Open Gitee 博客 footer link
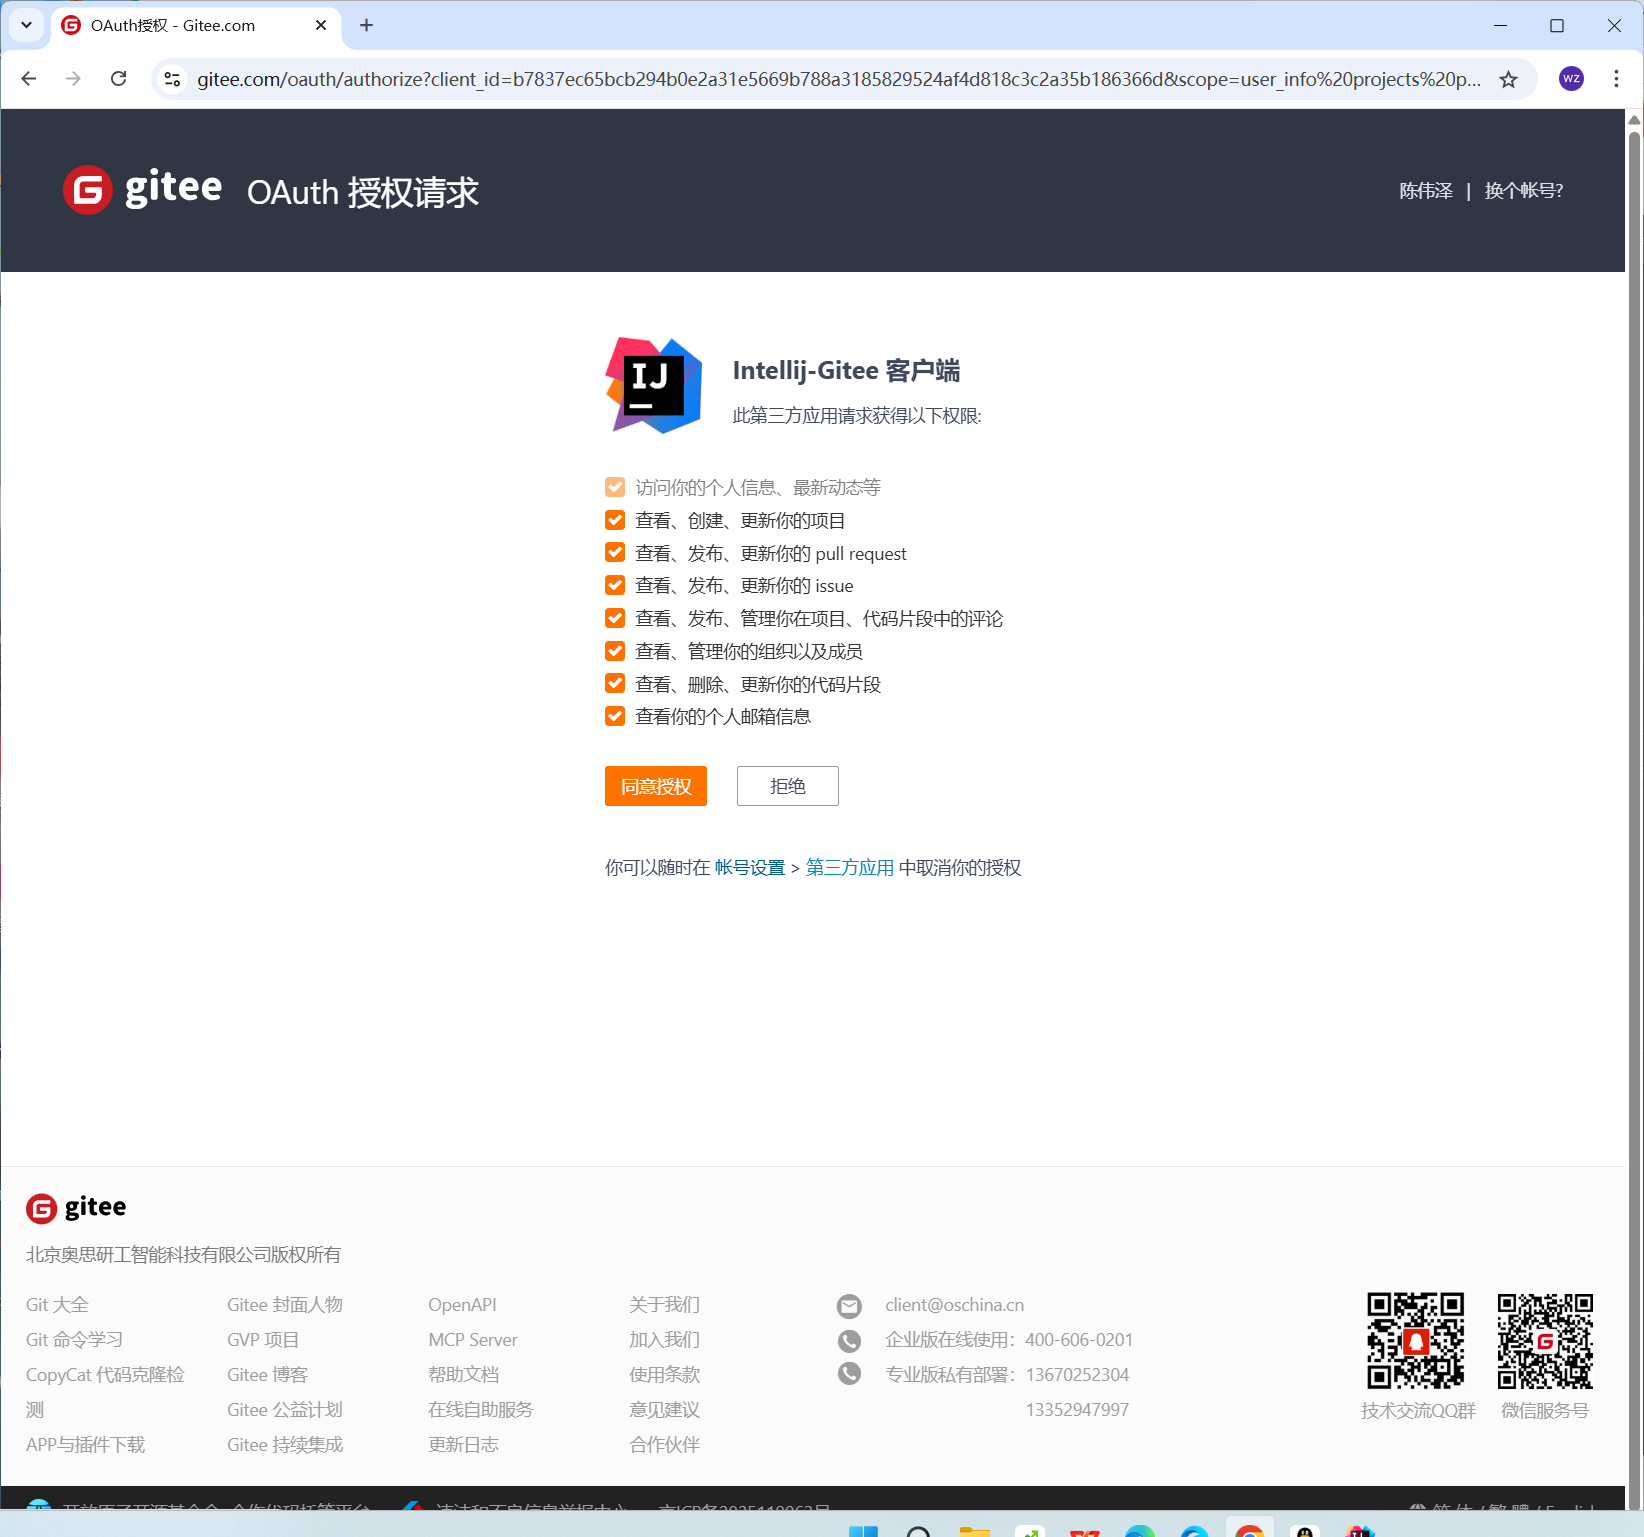Image resolution: width=1644 pixels, height=1537 pixels. (268, 1375)
